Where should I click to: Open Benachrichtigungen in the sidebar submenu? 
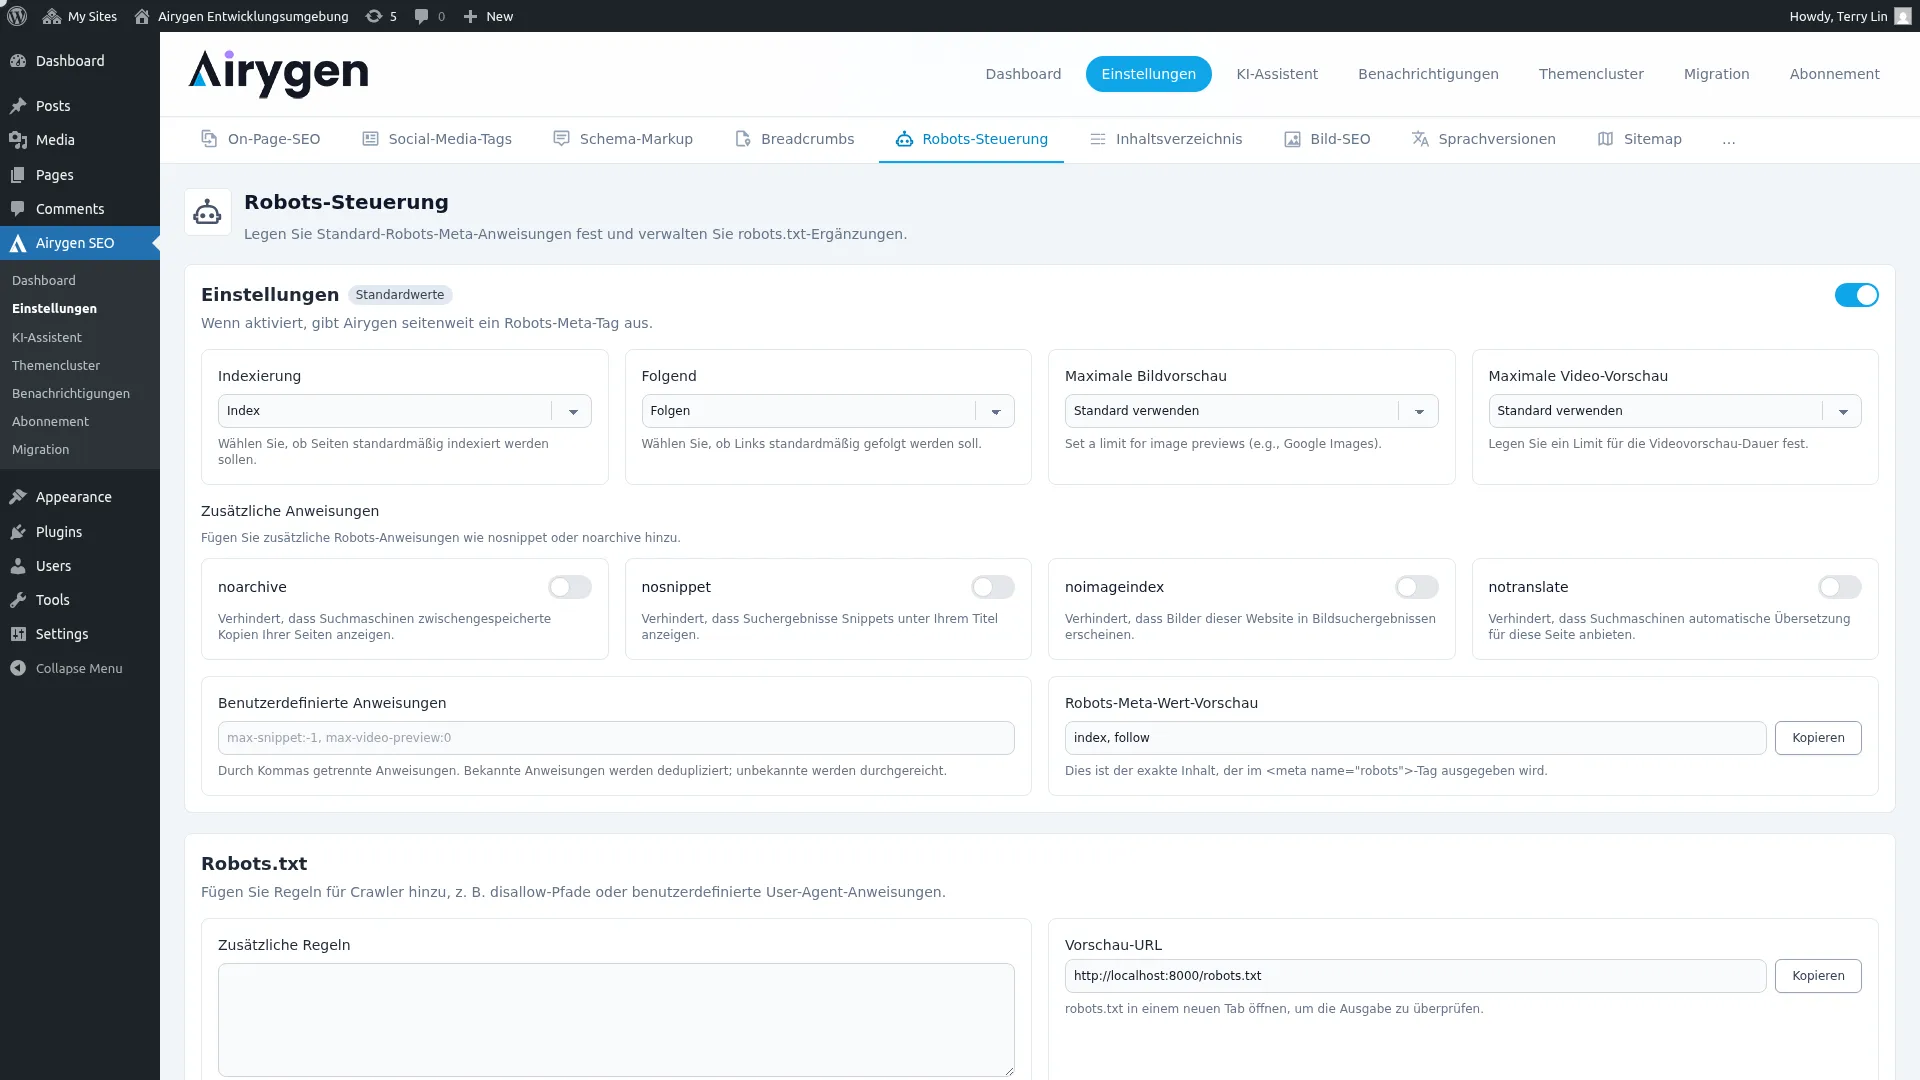(x=71, y=394)
